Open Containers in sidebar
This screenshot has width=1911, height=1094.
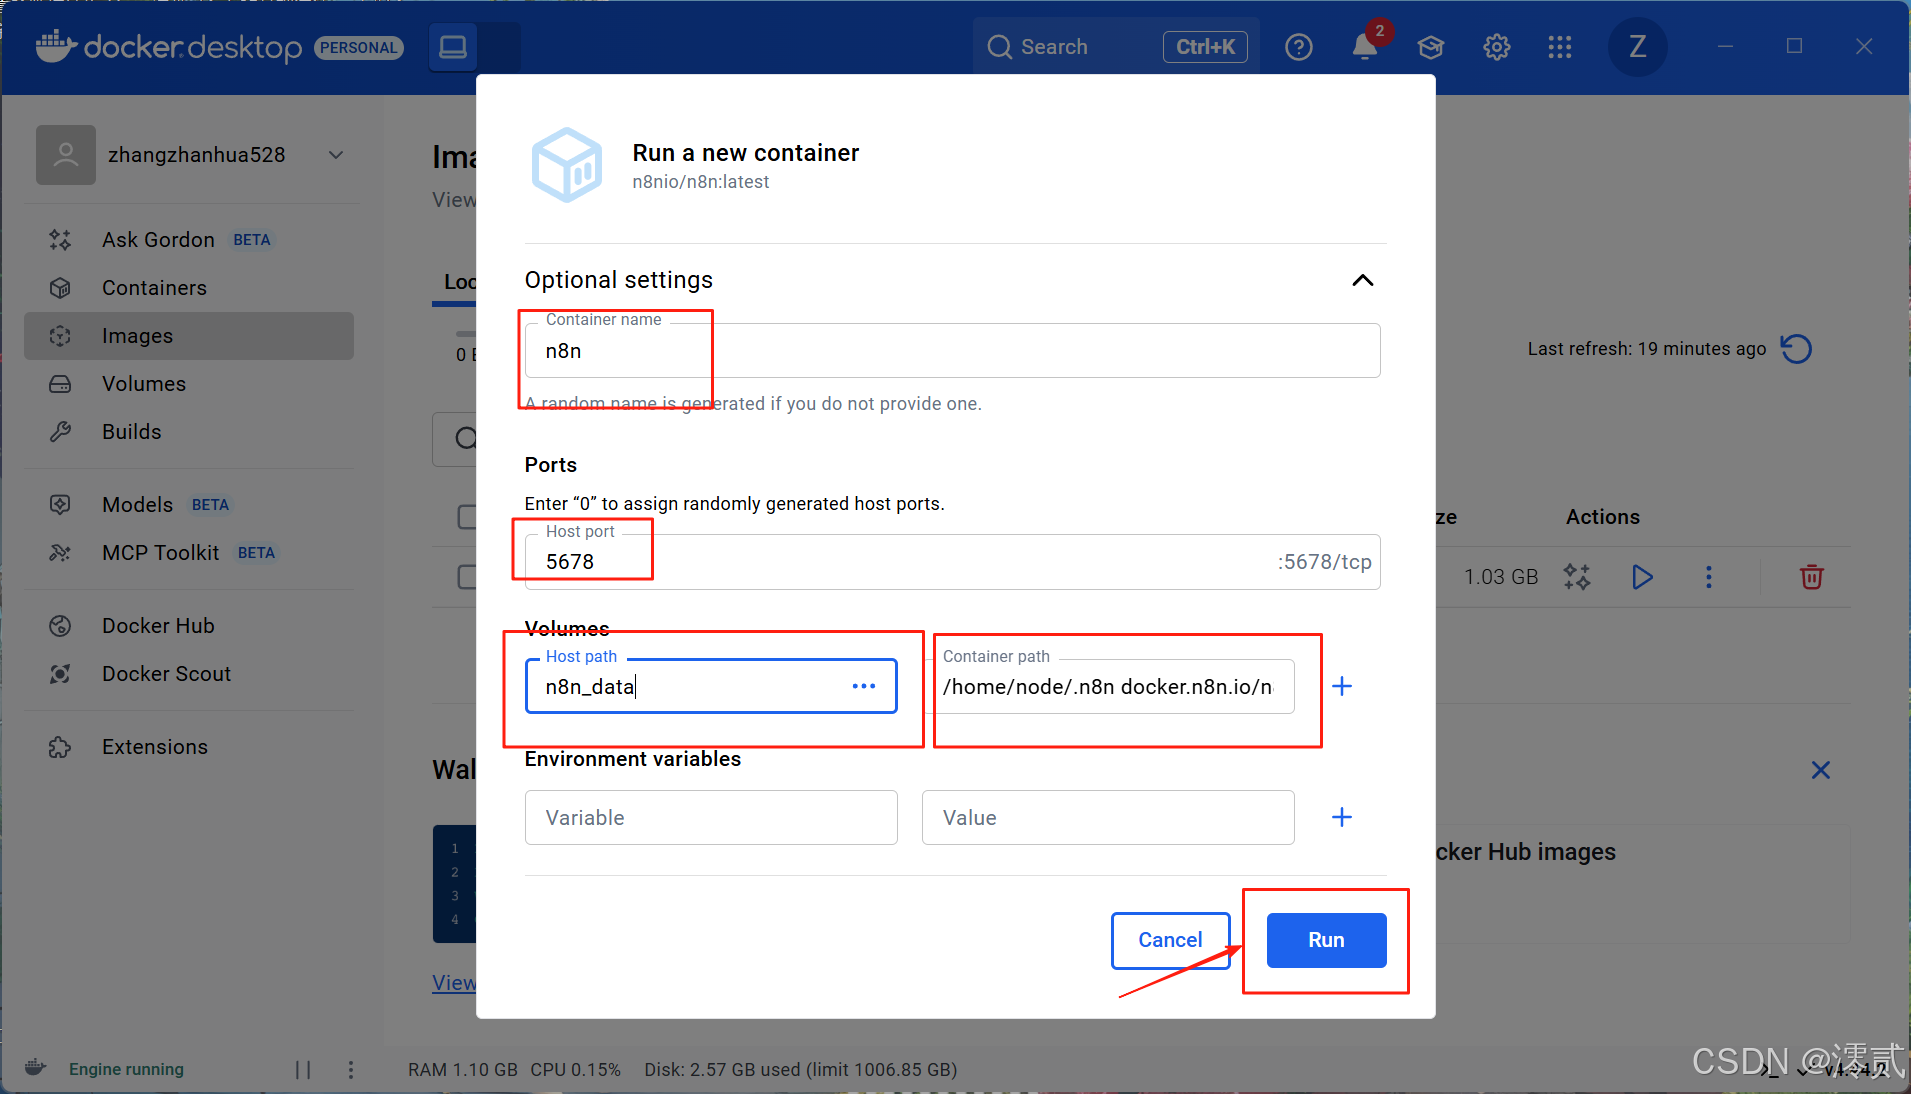pyautogui.click(x=189, y=288)
